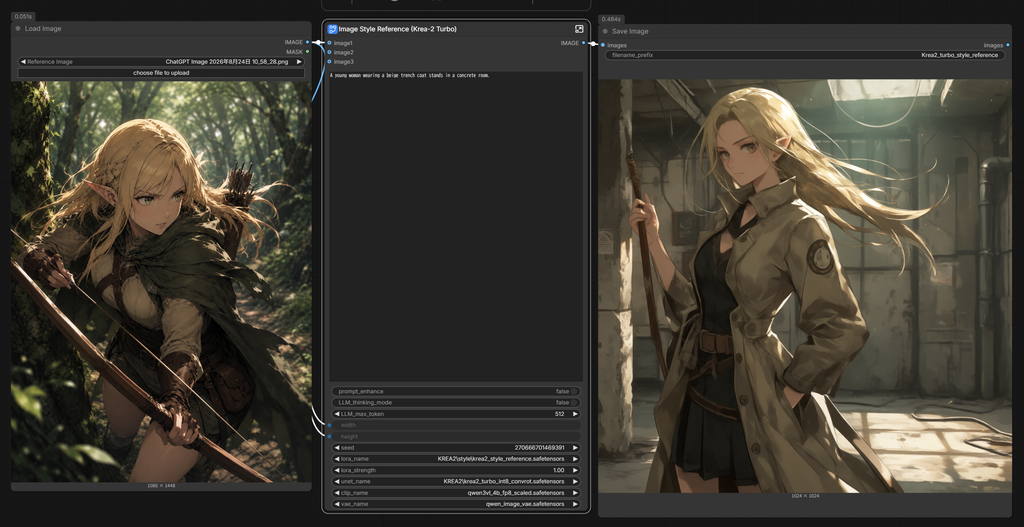Switch to next unet_name option
1024x527 pixels.
(575, 481)
